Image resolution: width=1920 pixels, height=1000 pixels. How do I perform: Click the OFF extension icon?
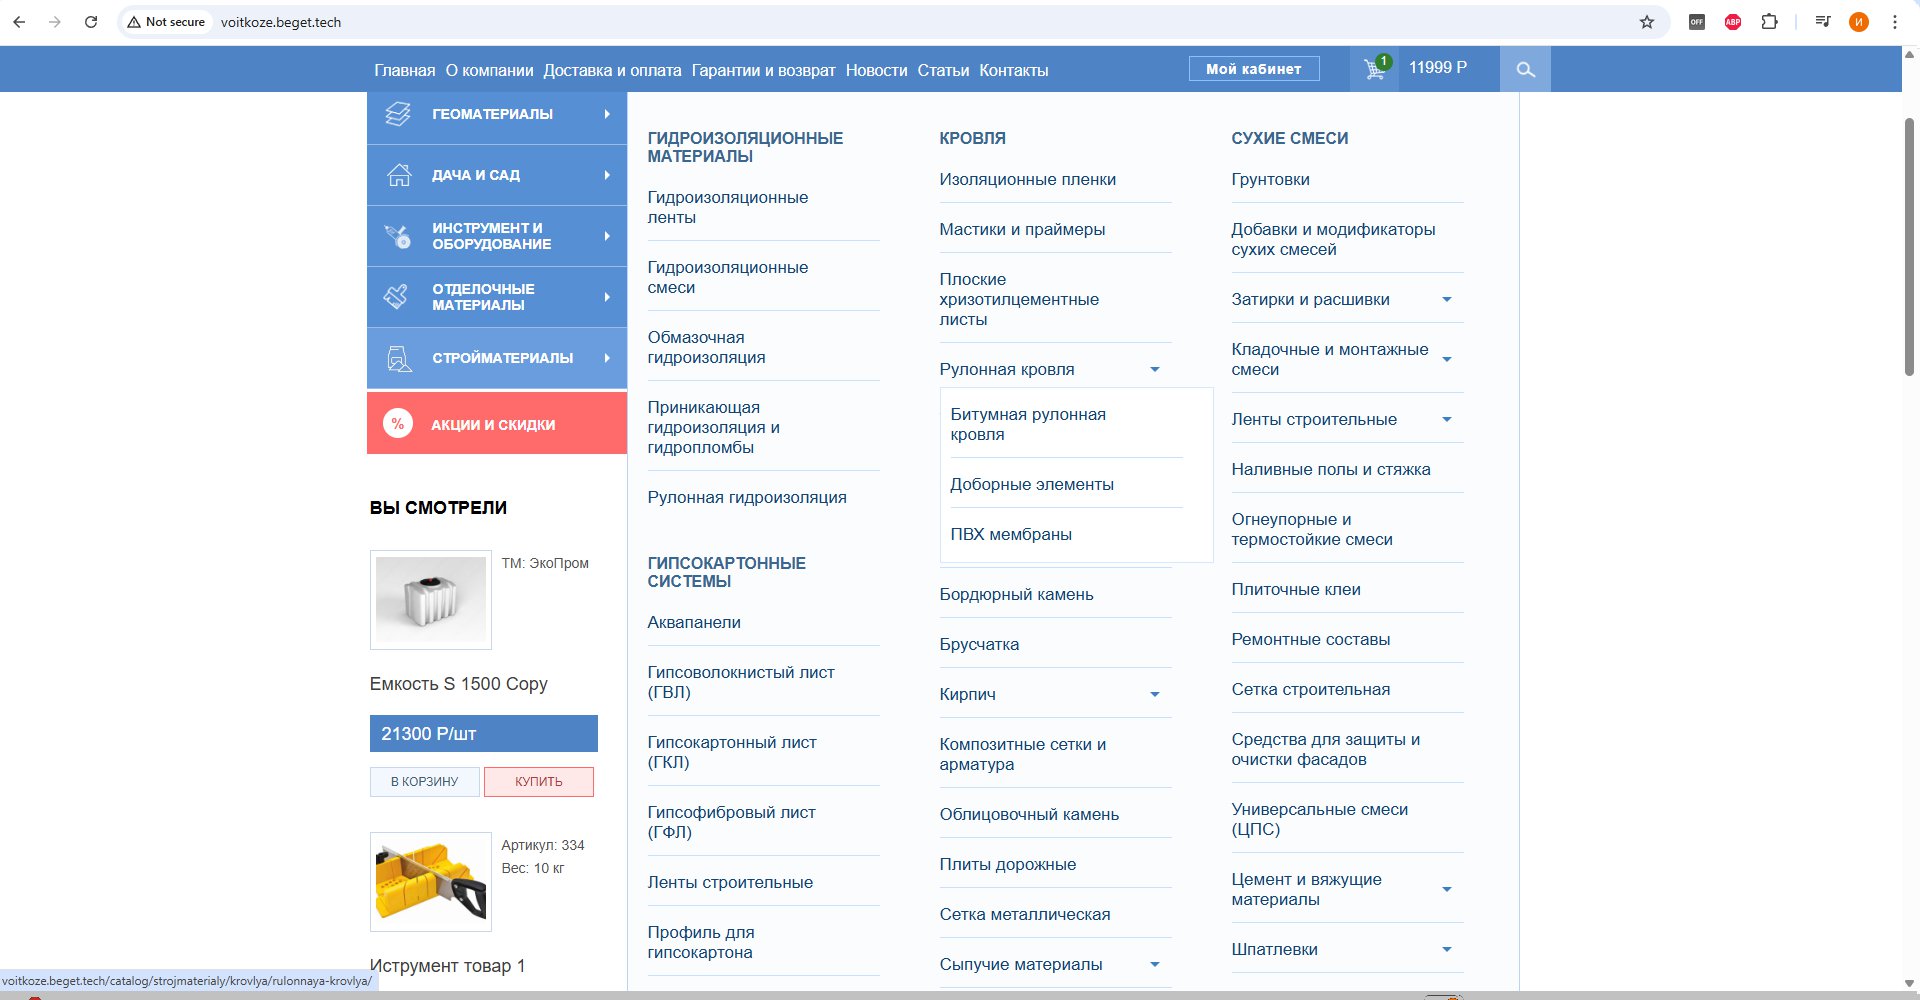tap(1697, 22)
